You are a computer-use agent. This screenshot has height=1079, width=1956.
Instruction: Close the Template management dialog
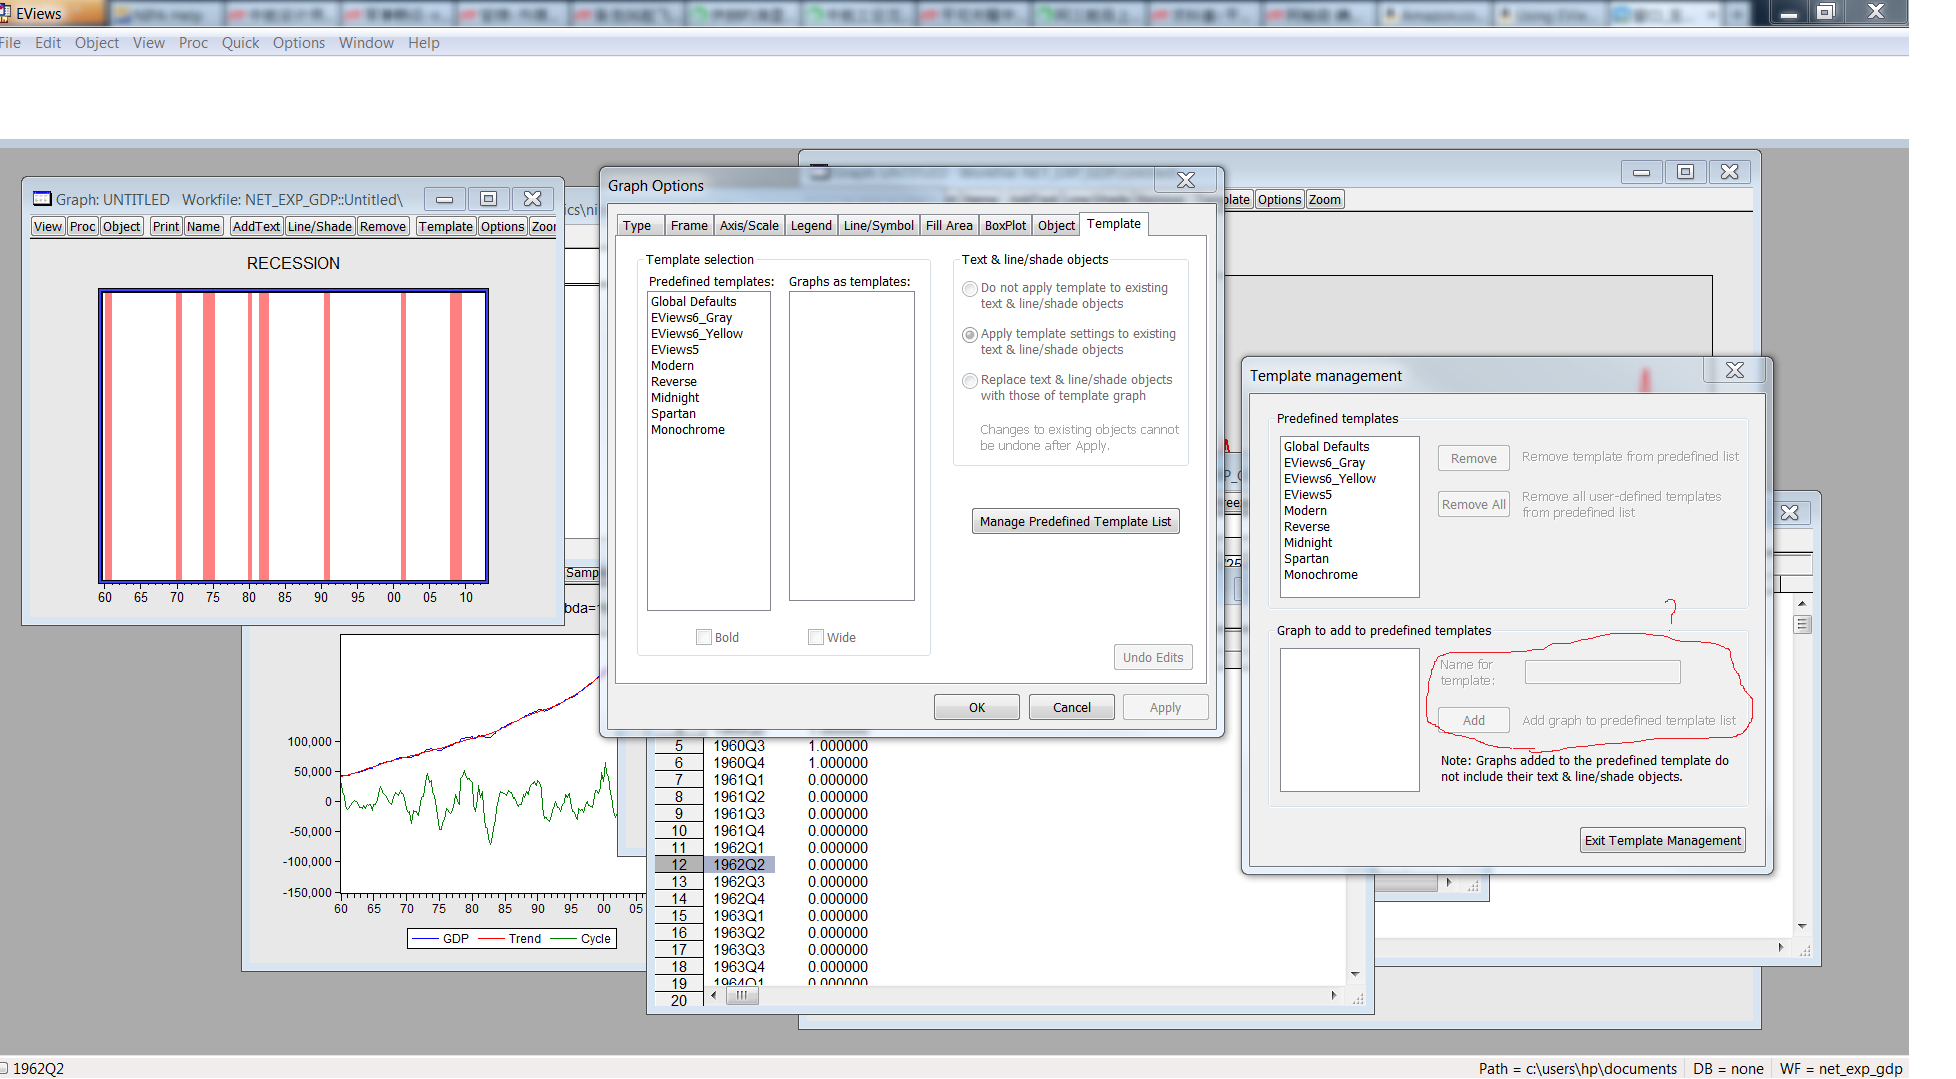click(x=1734, y=371)
